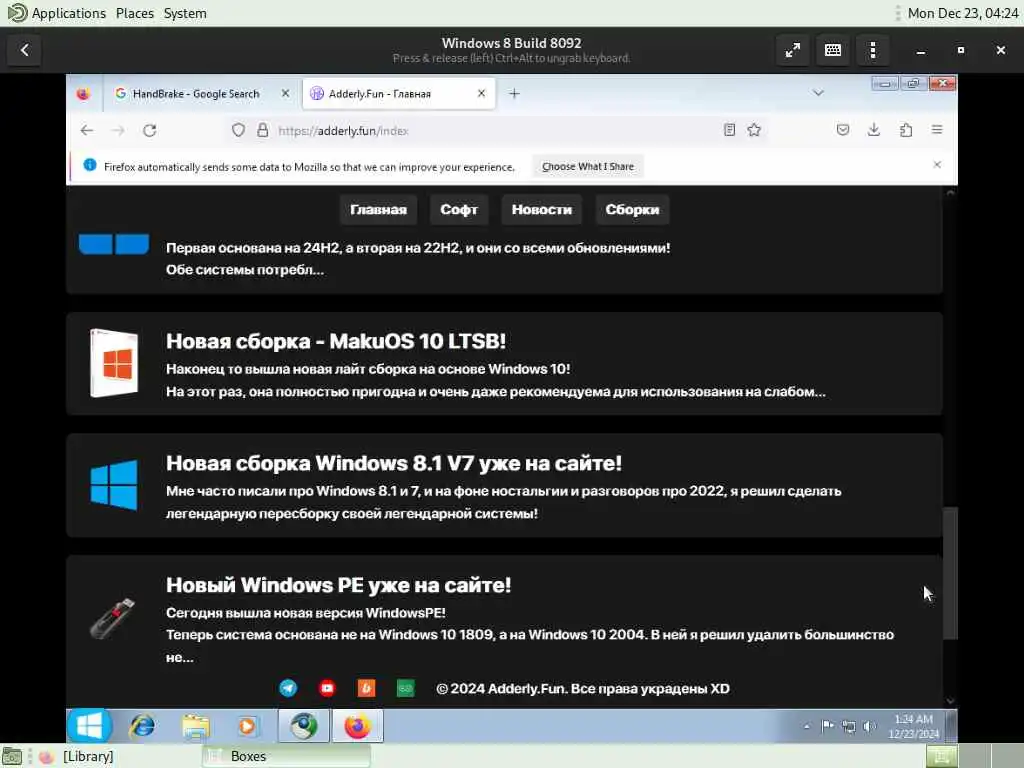This screenshot has height=768, width=1024.
Task: Bookmark this page with the star
Action: pos(754,130)
